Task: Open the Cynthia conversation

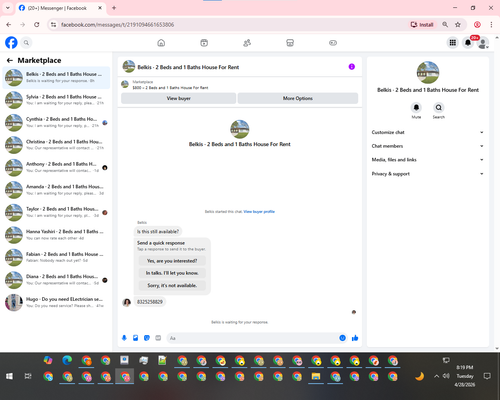Action: (x=56, y=122)
